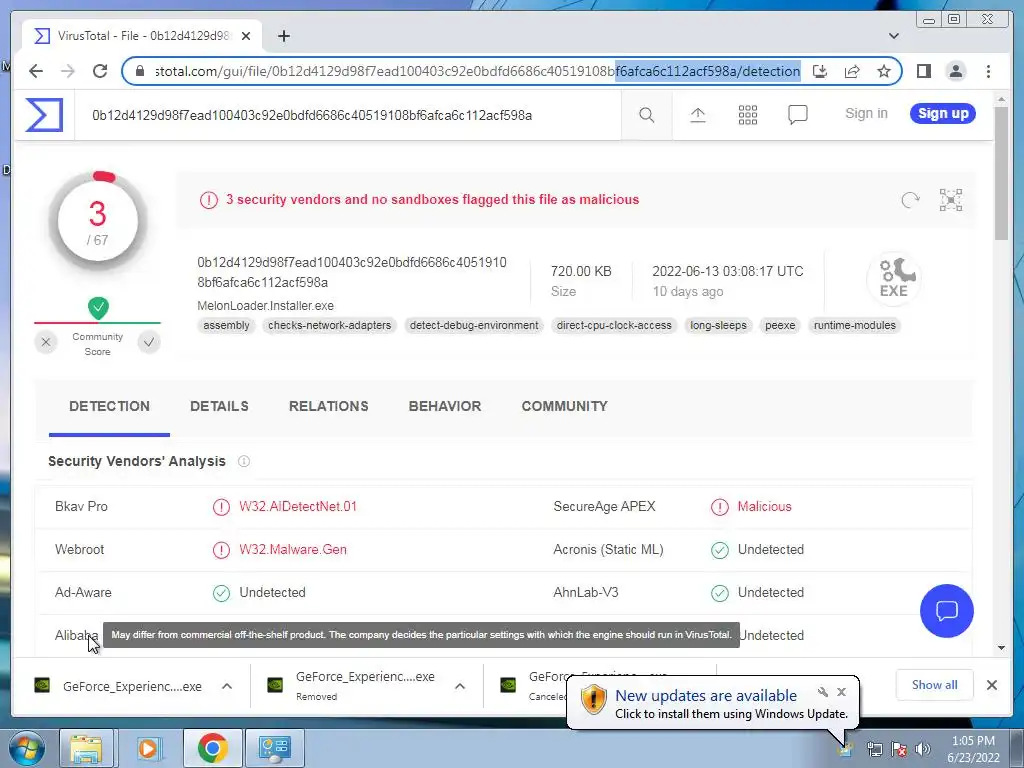Open Windows Explorer from the taskbar
The width and height of the screenshot is (1024, 768).
[x=86, y=748]
